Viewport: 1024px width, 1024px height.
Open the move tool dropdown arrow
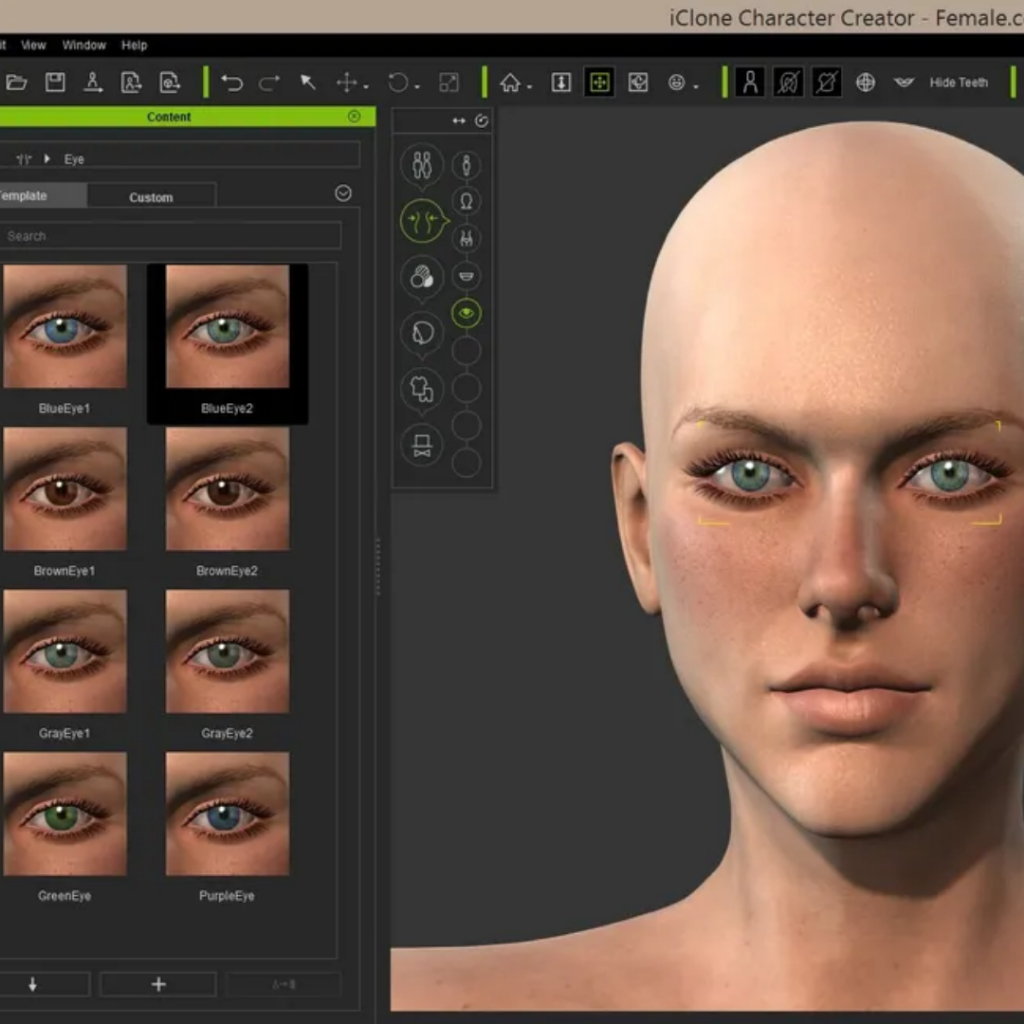coord(366,86)
